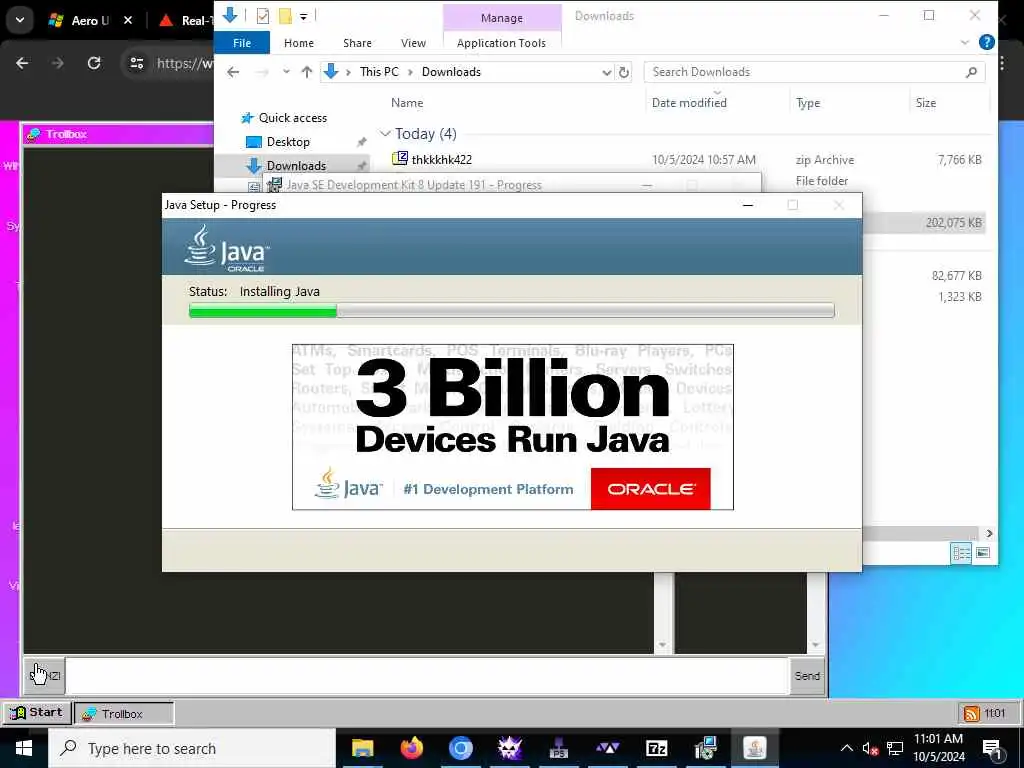Refresh the Downloads folder
The width and height of the screenshot is (1024, 768).
coord(624,72)
